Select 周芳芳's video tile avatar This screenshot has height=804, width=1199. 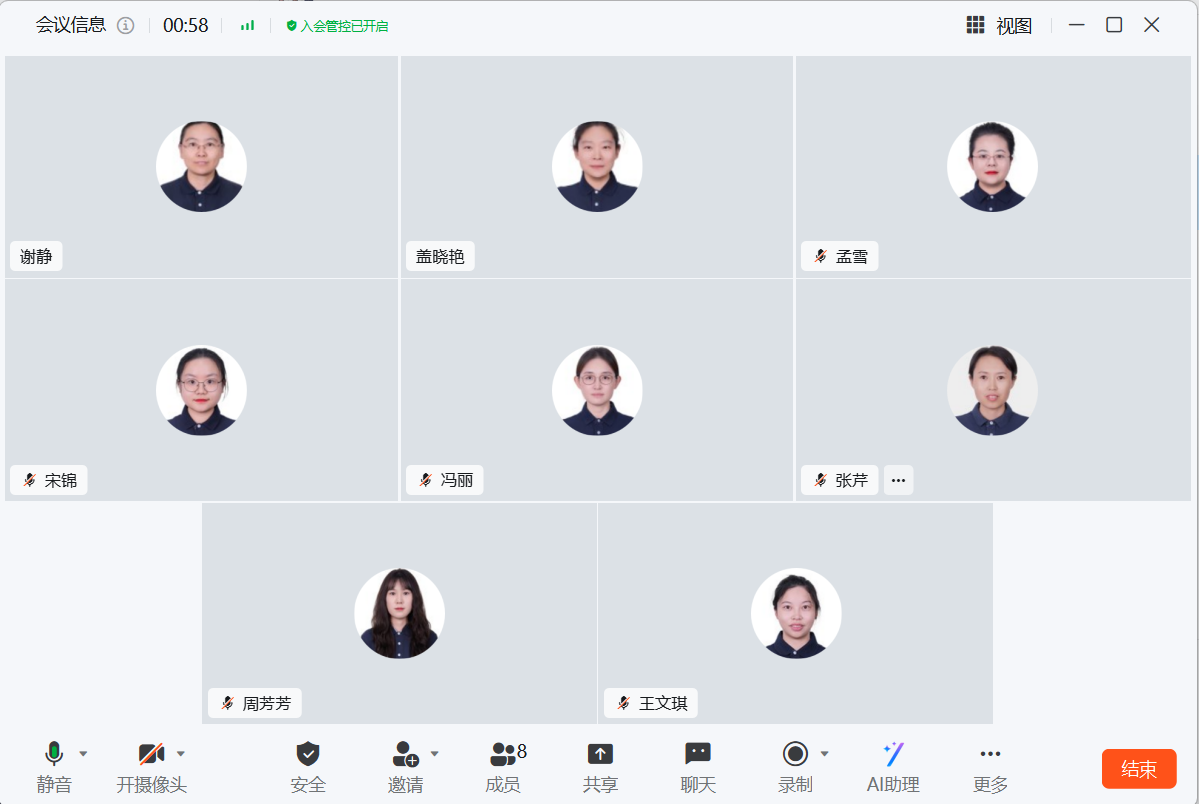pos(399,613)
